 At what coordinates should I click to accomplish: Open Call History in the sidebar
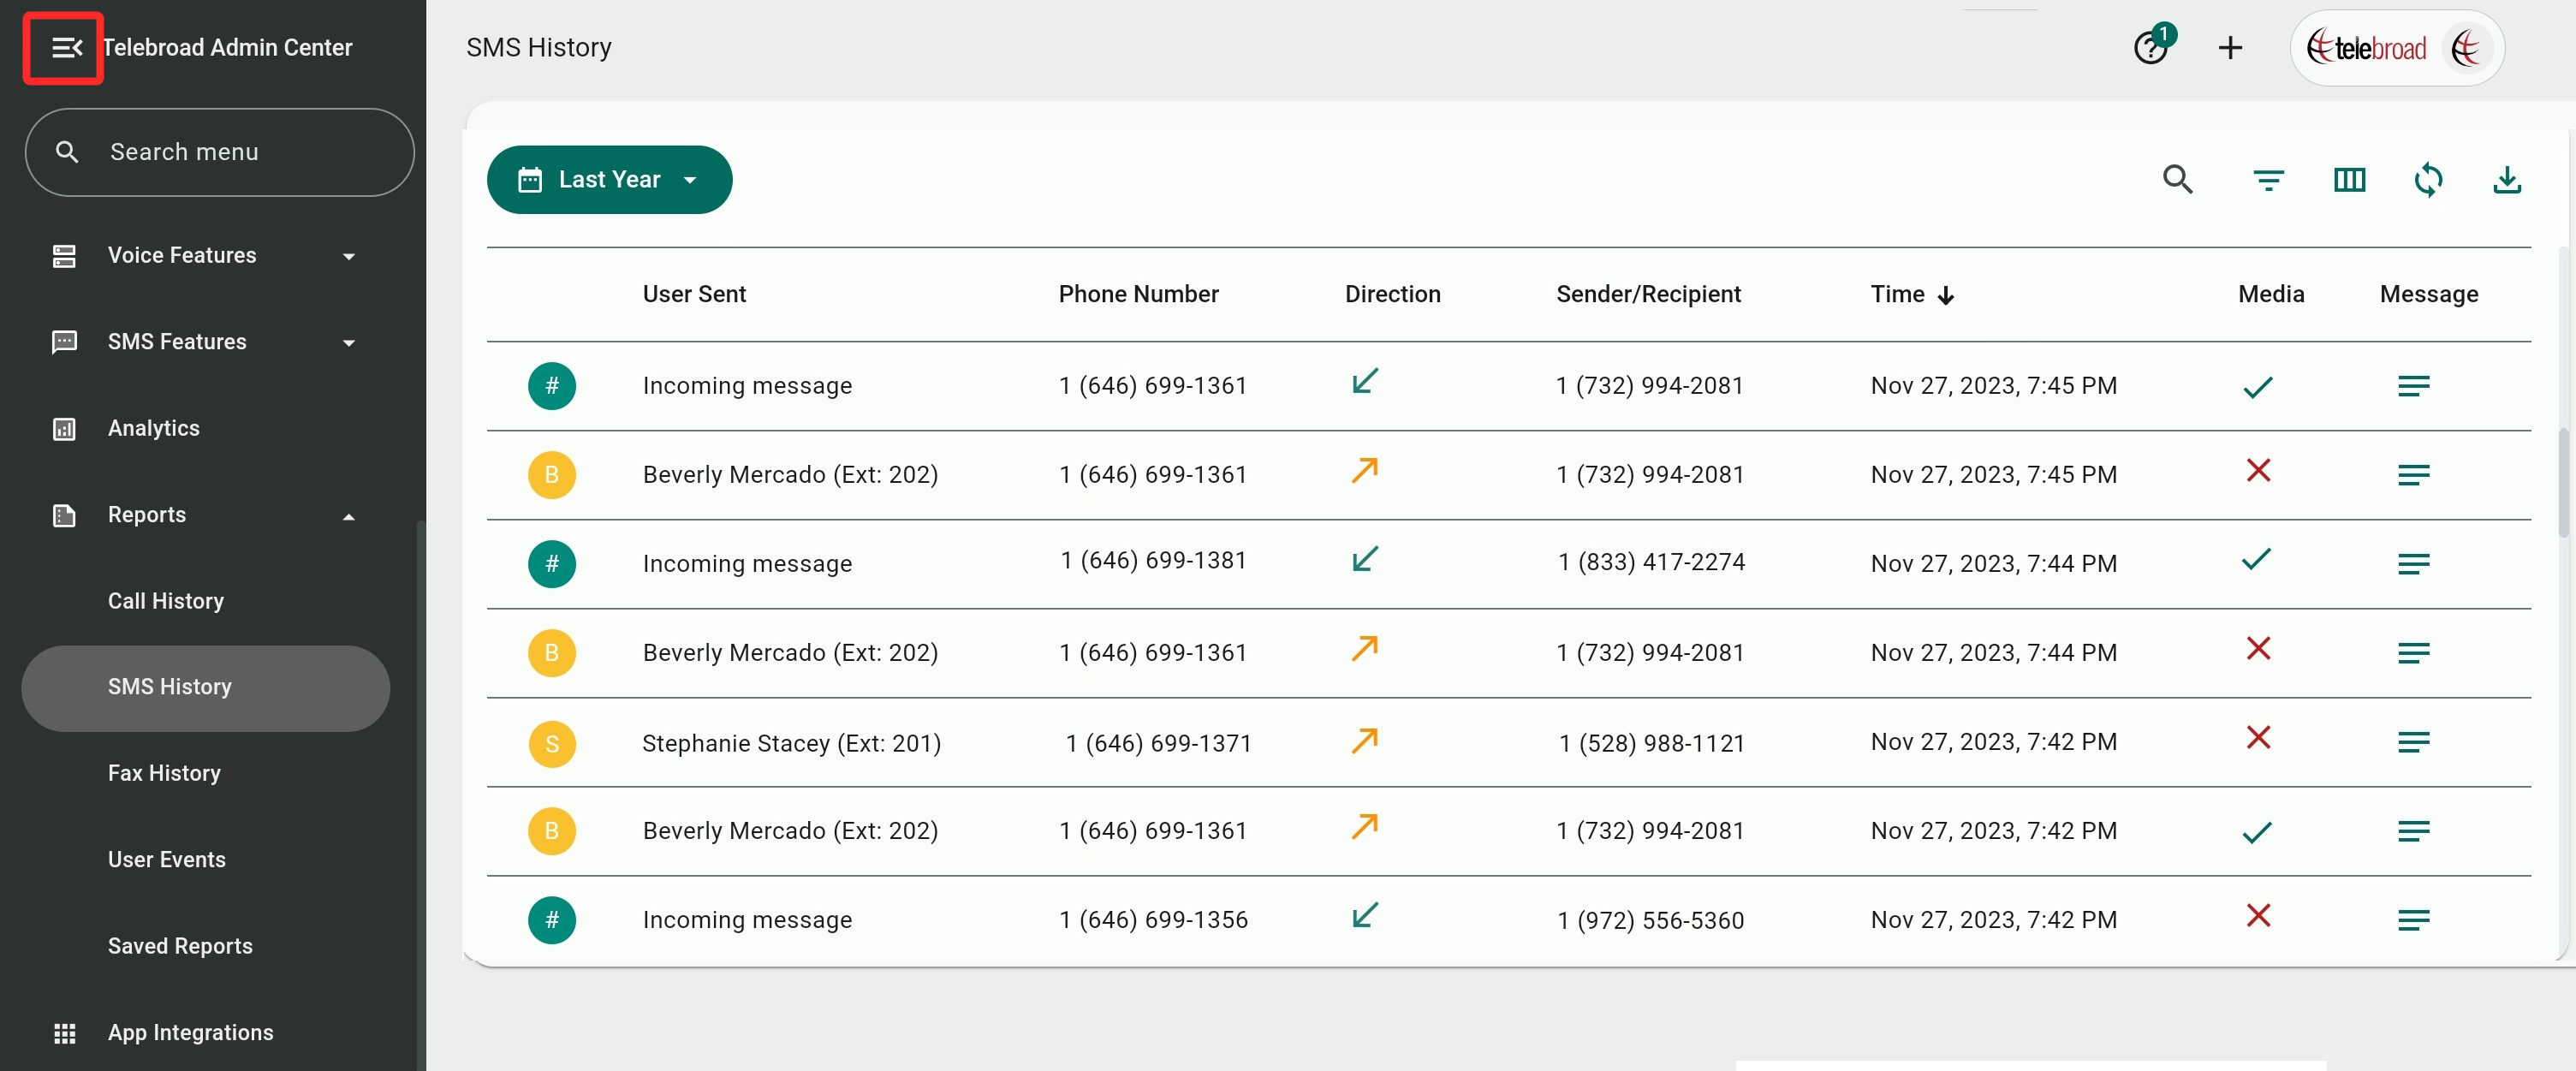click(x=166, y=601)
